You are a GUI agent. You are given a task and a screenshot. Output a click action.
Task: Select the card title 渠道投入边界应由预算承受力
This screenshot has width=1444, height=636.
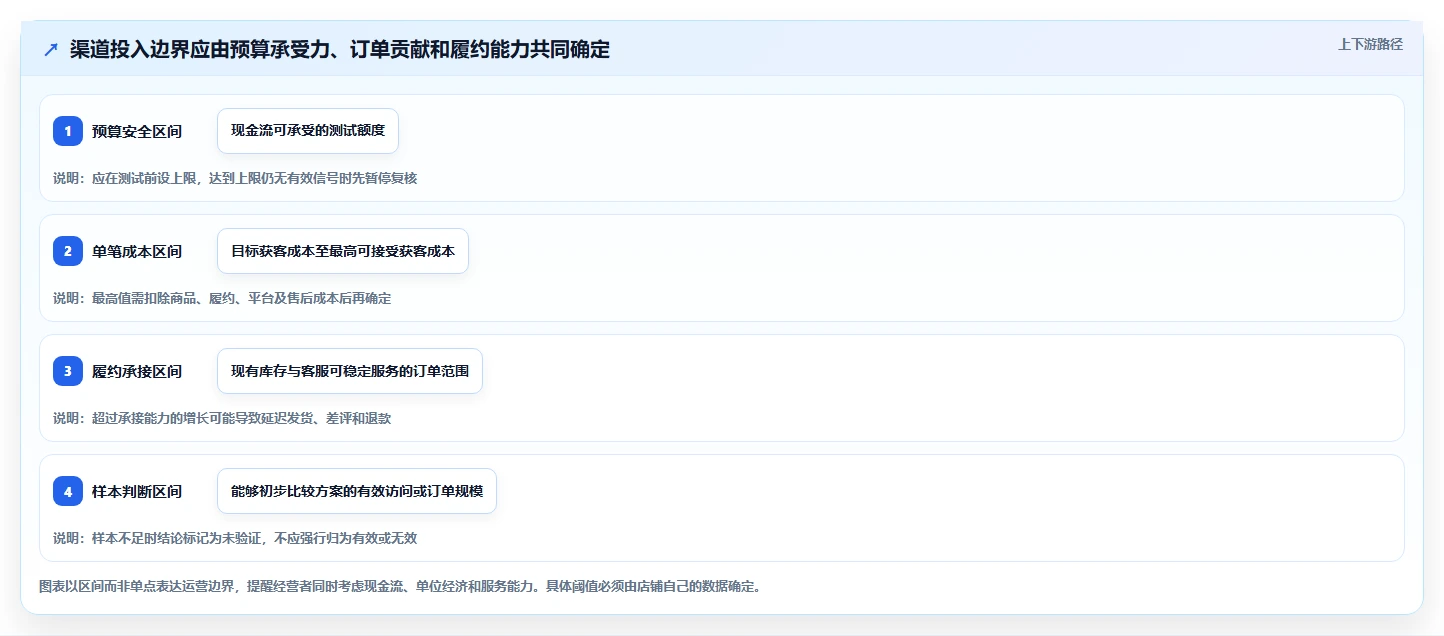340,49
